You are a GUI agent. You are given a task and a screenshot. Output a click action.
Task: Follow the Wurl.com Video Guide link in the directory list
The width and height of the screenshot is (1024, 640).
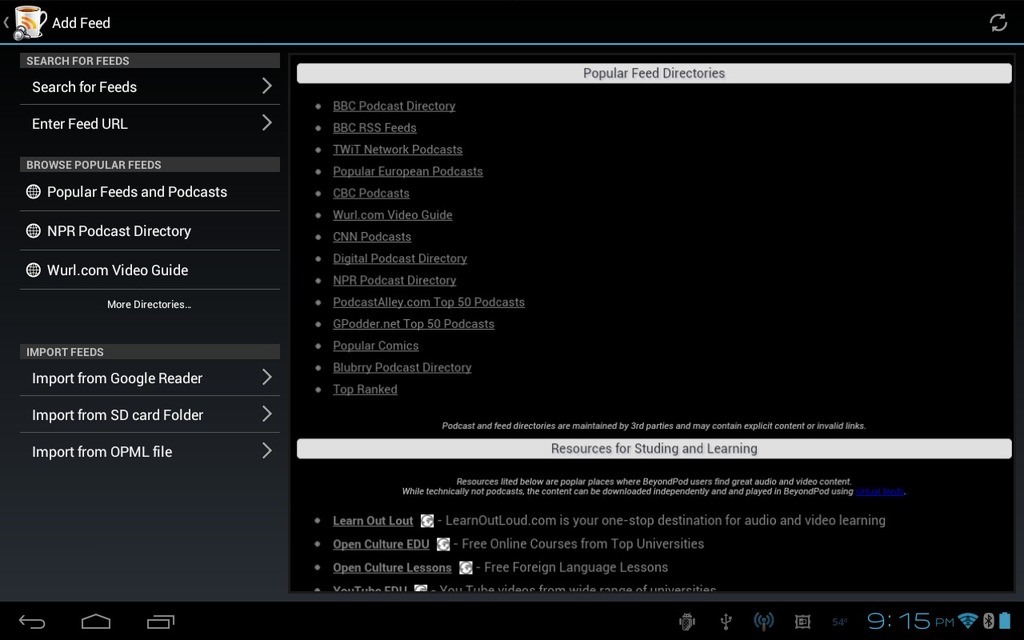[x=392, y=215]
